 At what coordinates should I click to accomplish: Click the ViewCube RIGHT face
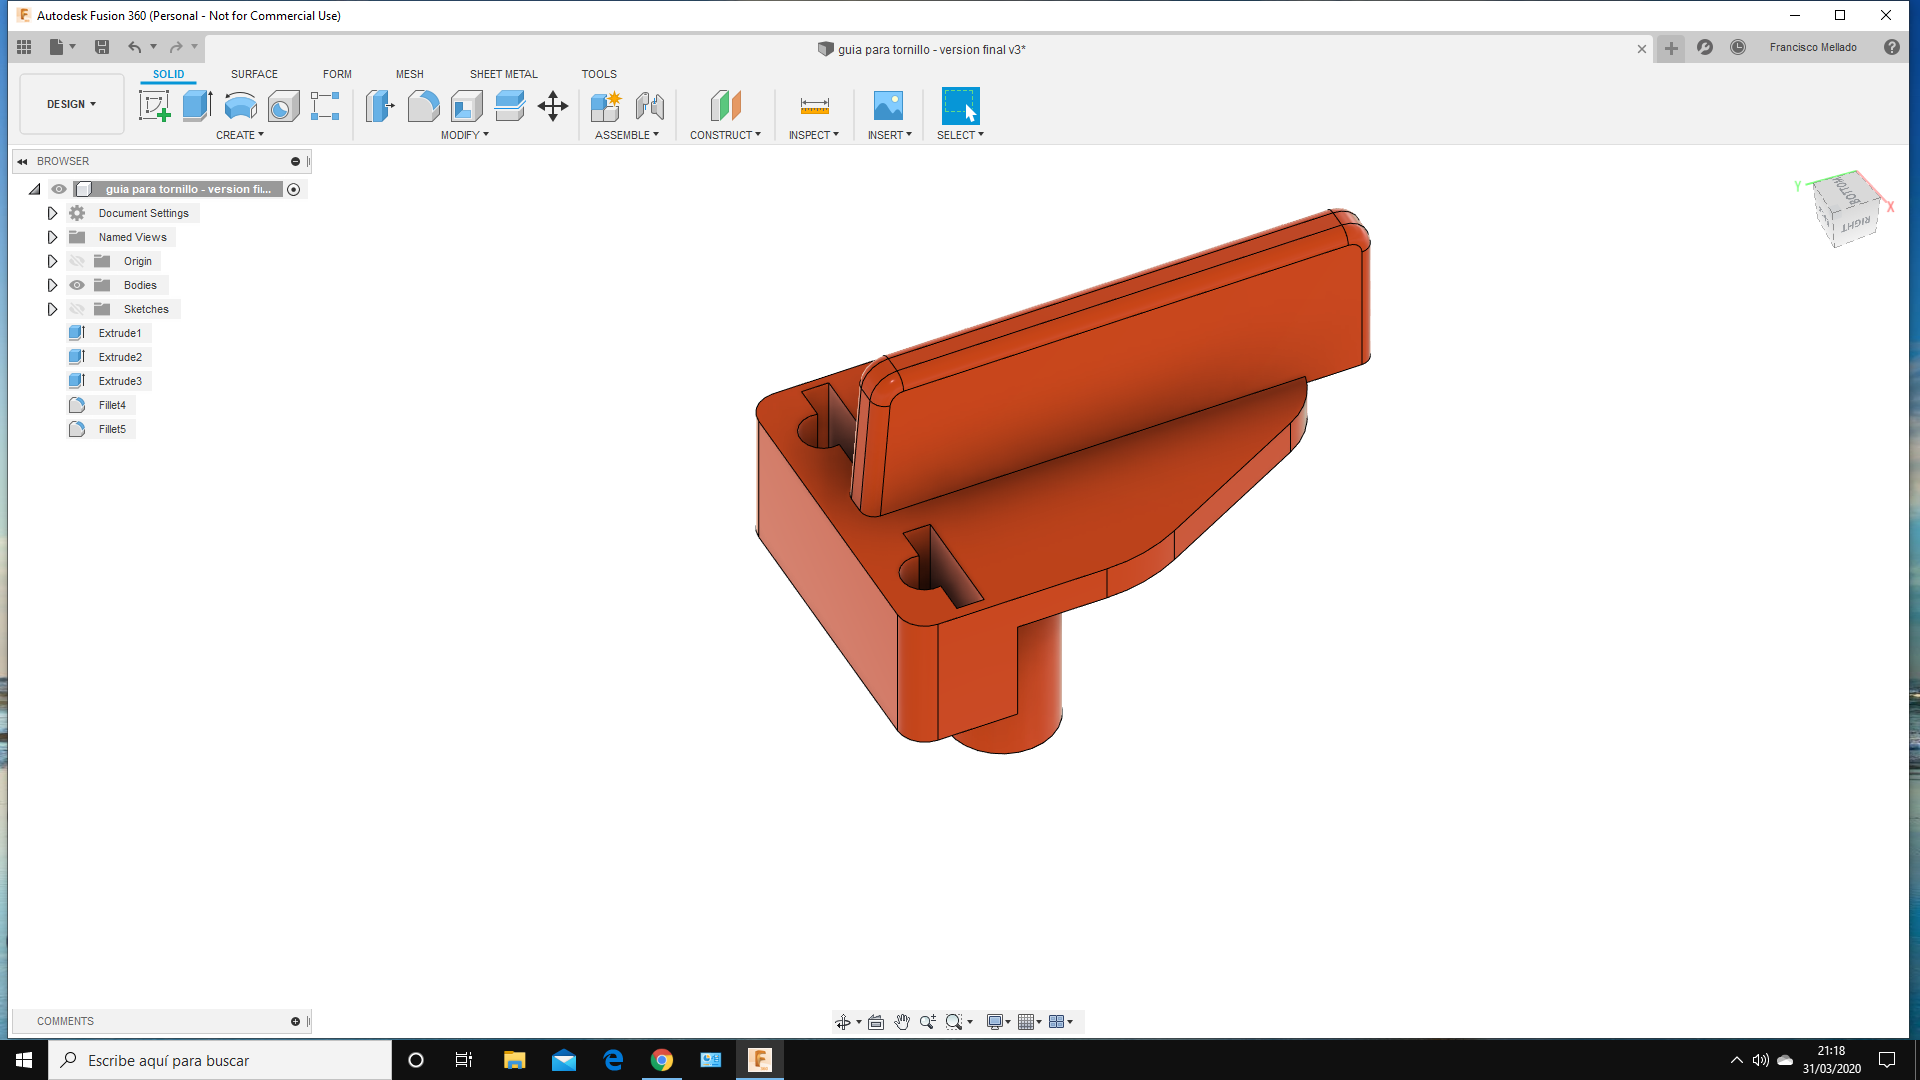coord(1856,225)
